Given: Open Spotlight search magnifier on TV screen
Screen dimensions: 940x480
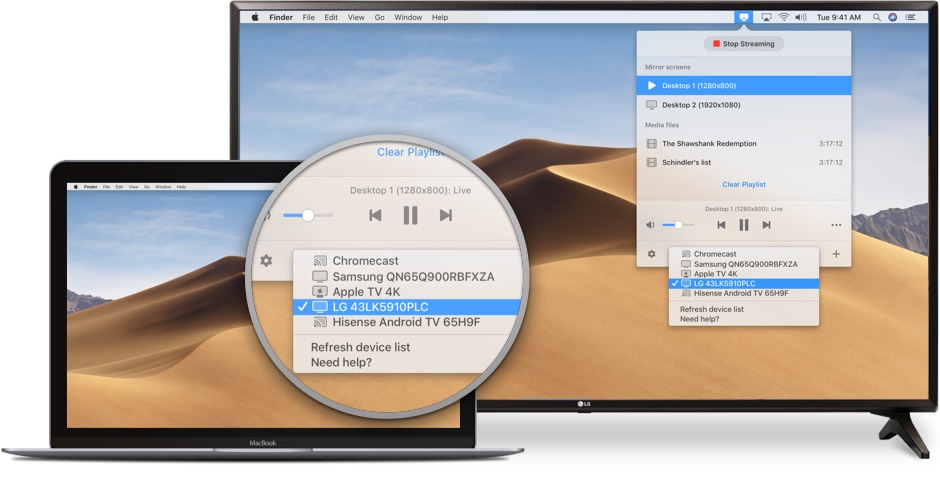Looking at the screenshot, I should (877, 17).
